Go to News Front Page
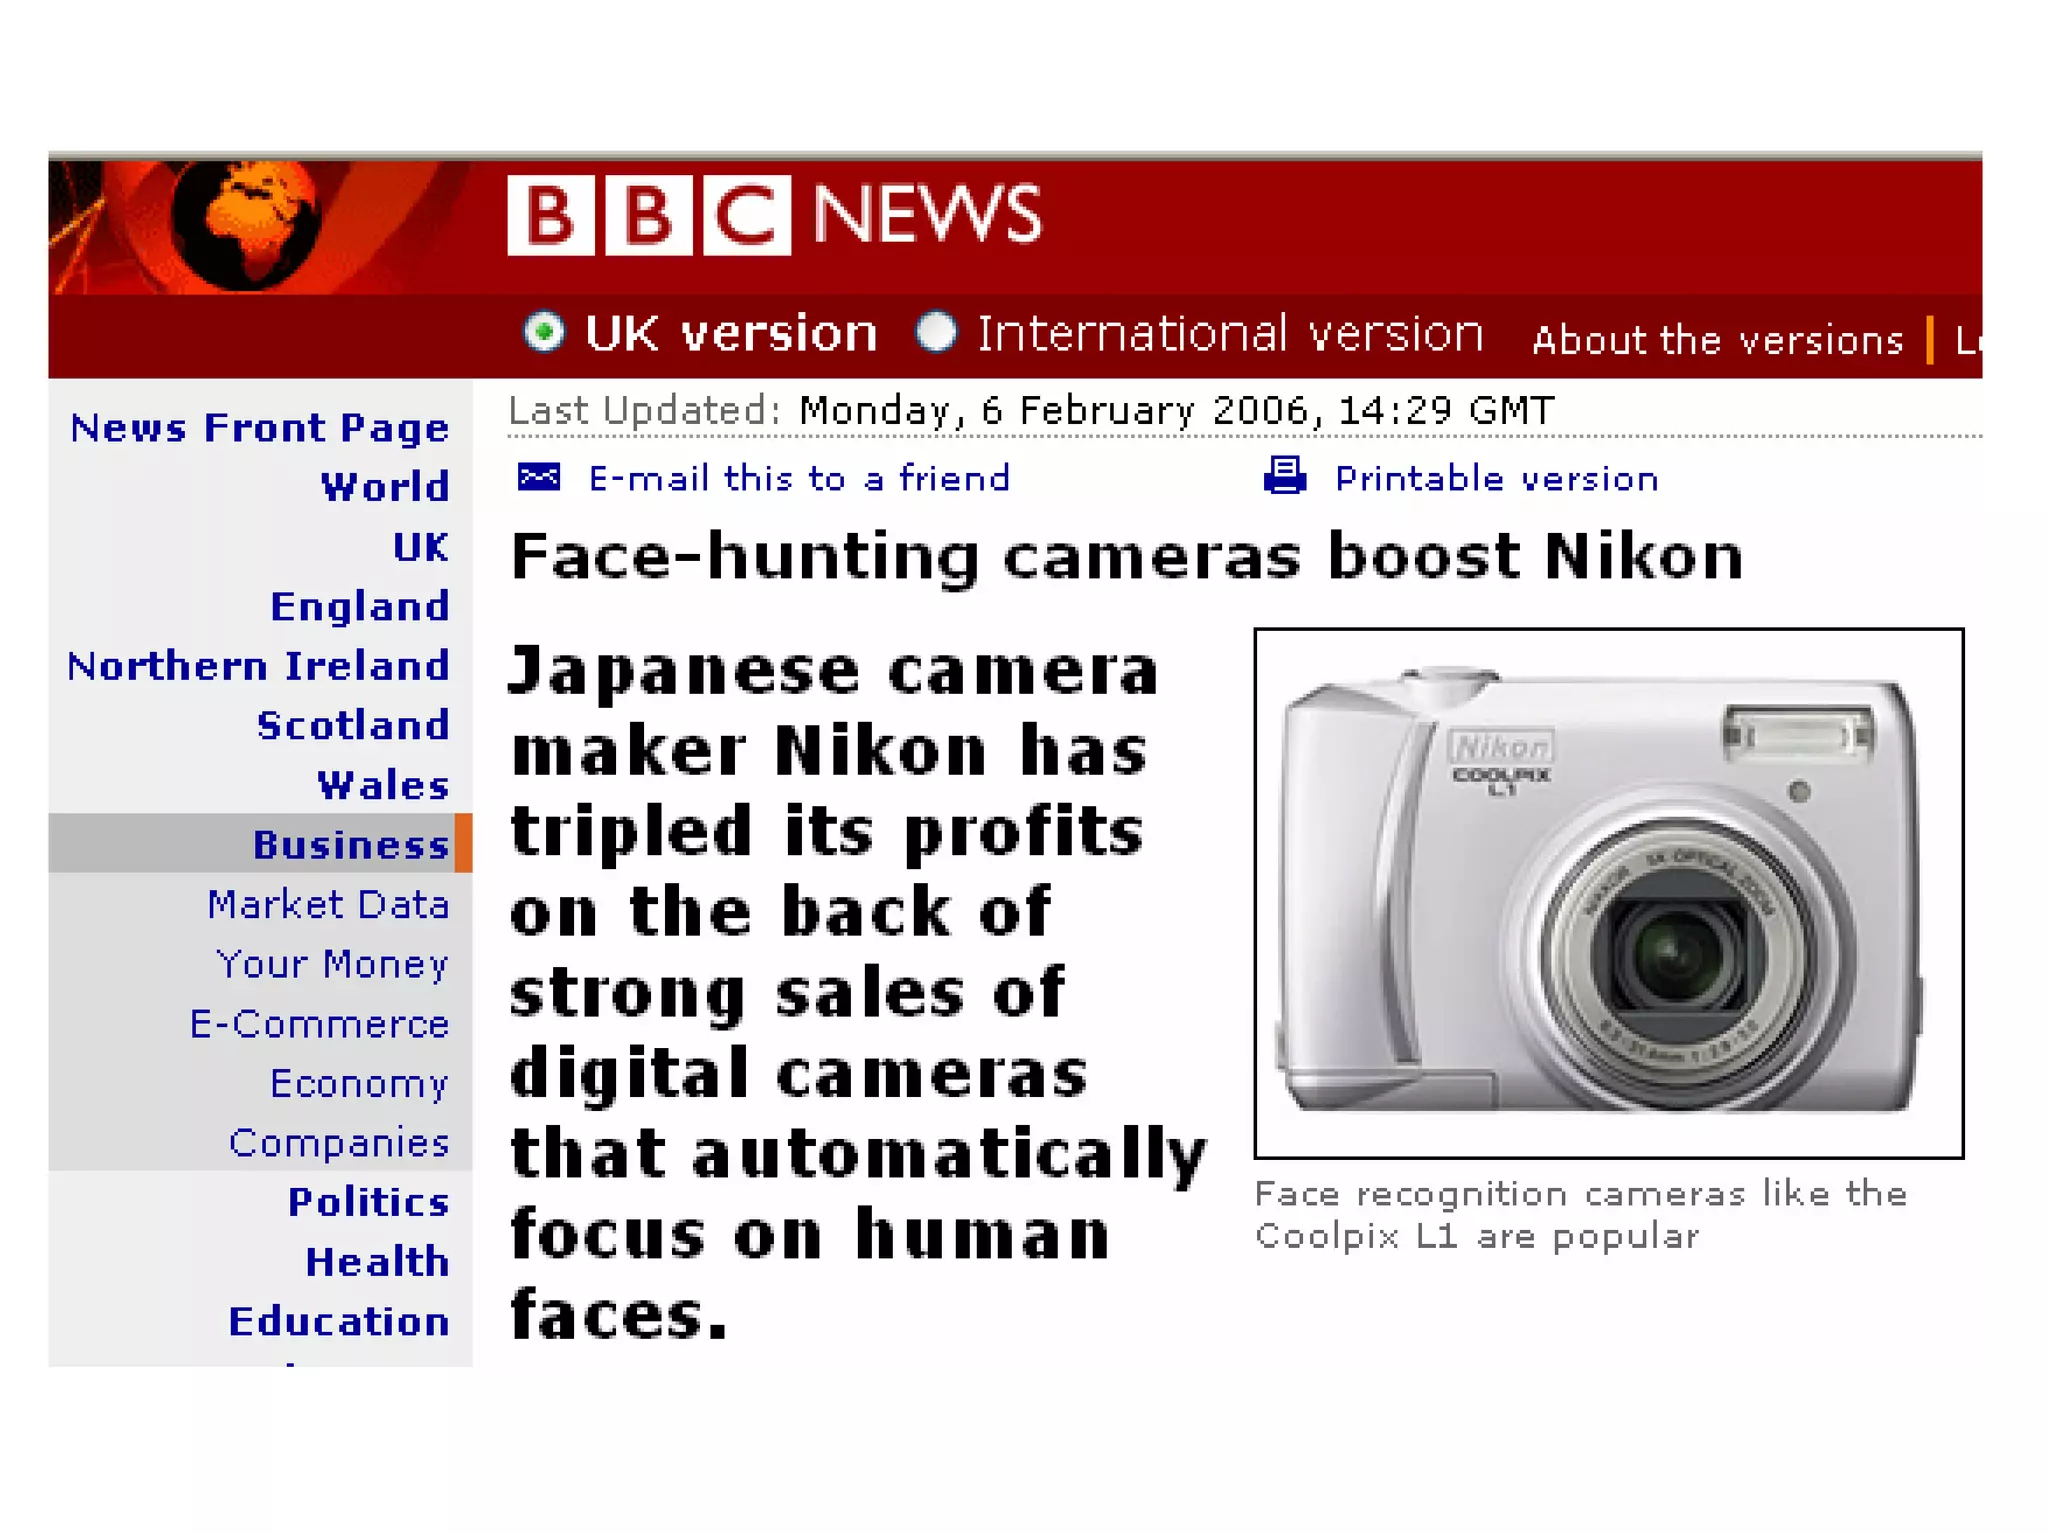This screenshot has height=1534, width=2048. point(259,428)
